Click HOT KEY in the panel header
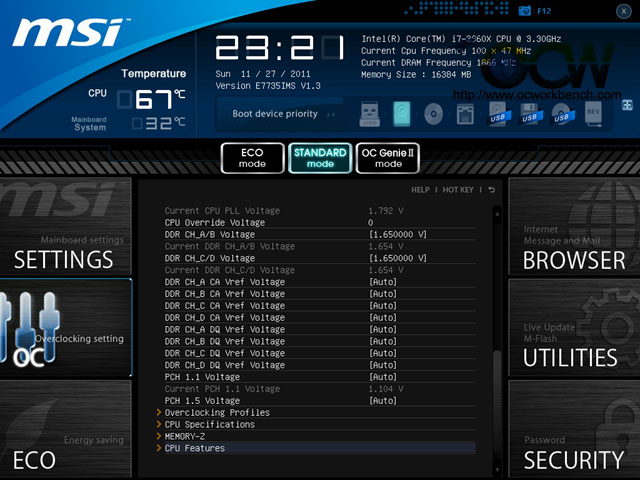Image resolution: width=640 pixels, height=480 pixels. click(458, 190)
